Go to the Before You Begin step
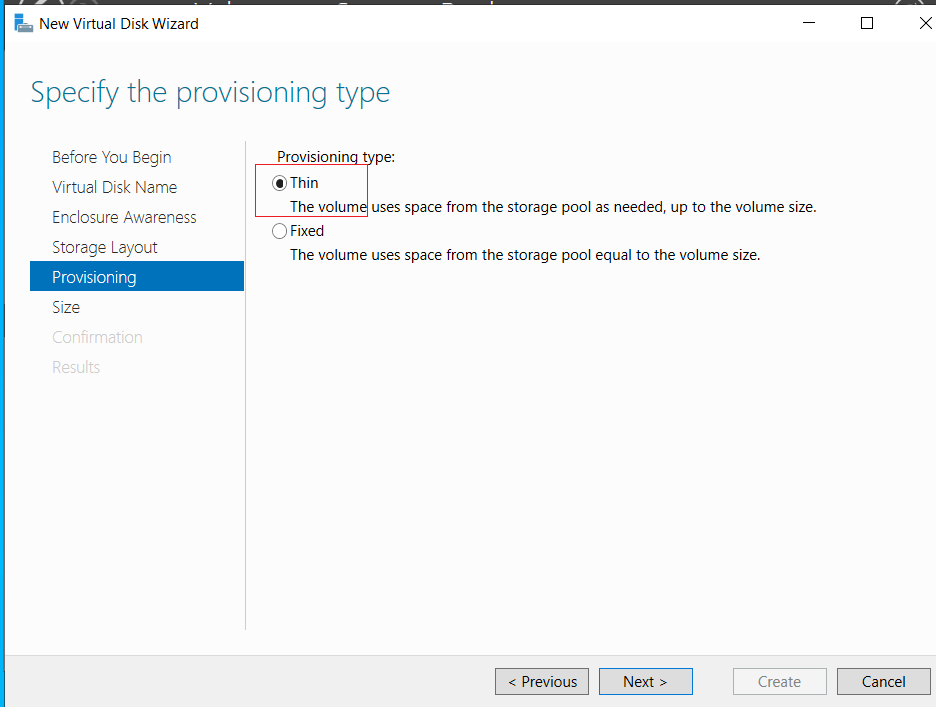The width and height of the screenshot is (936, 707). (x=112, y=157)
